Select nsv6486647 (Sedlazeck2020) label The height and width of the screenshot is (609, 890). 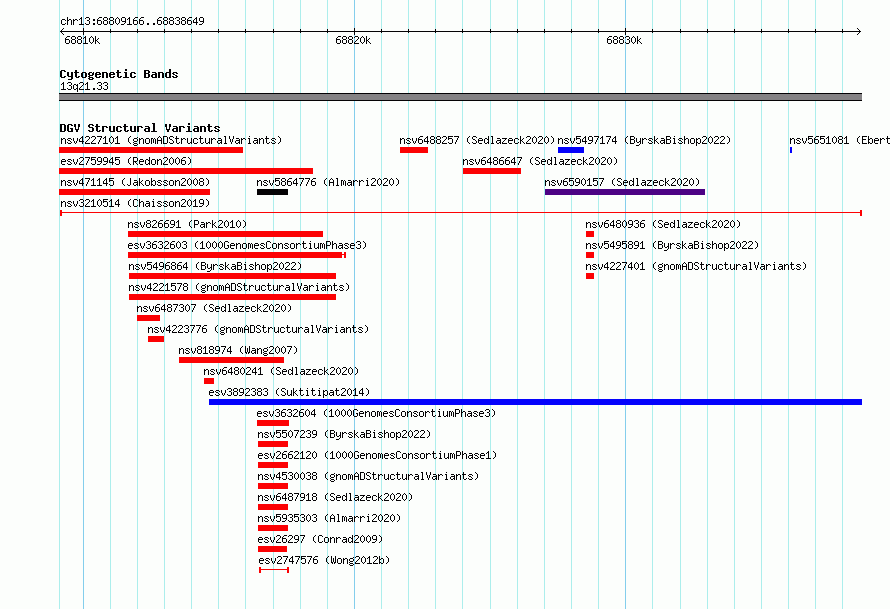coord(540,161)
